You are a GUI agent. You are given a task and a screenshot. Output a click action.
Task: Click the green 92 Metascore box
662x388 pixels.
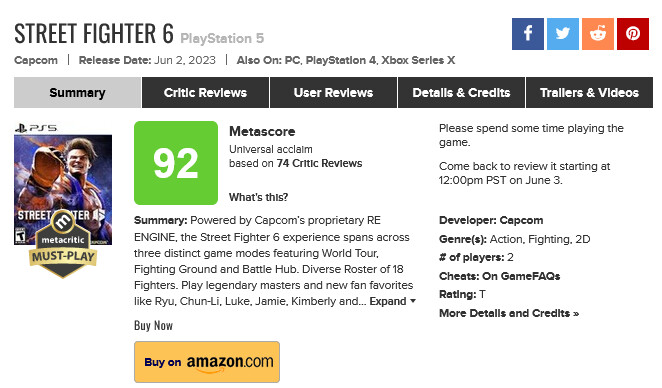pyautogui.click(x=176, y=163)
